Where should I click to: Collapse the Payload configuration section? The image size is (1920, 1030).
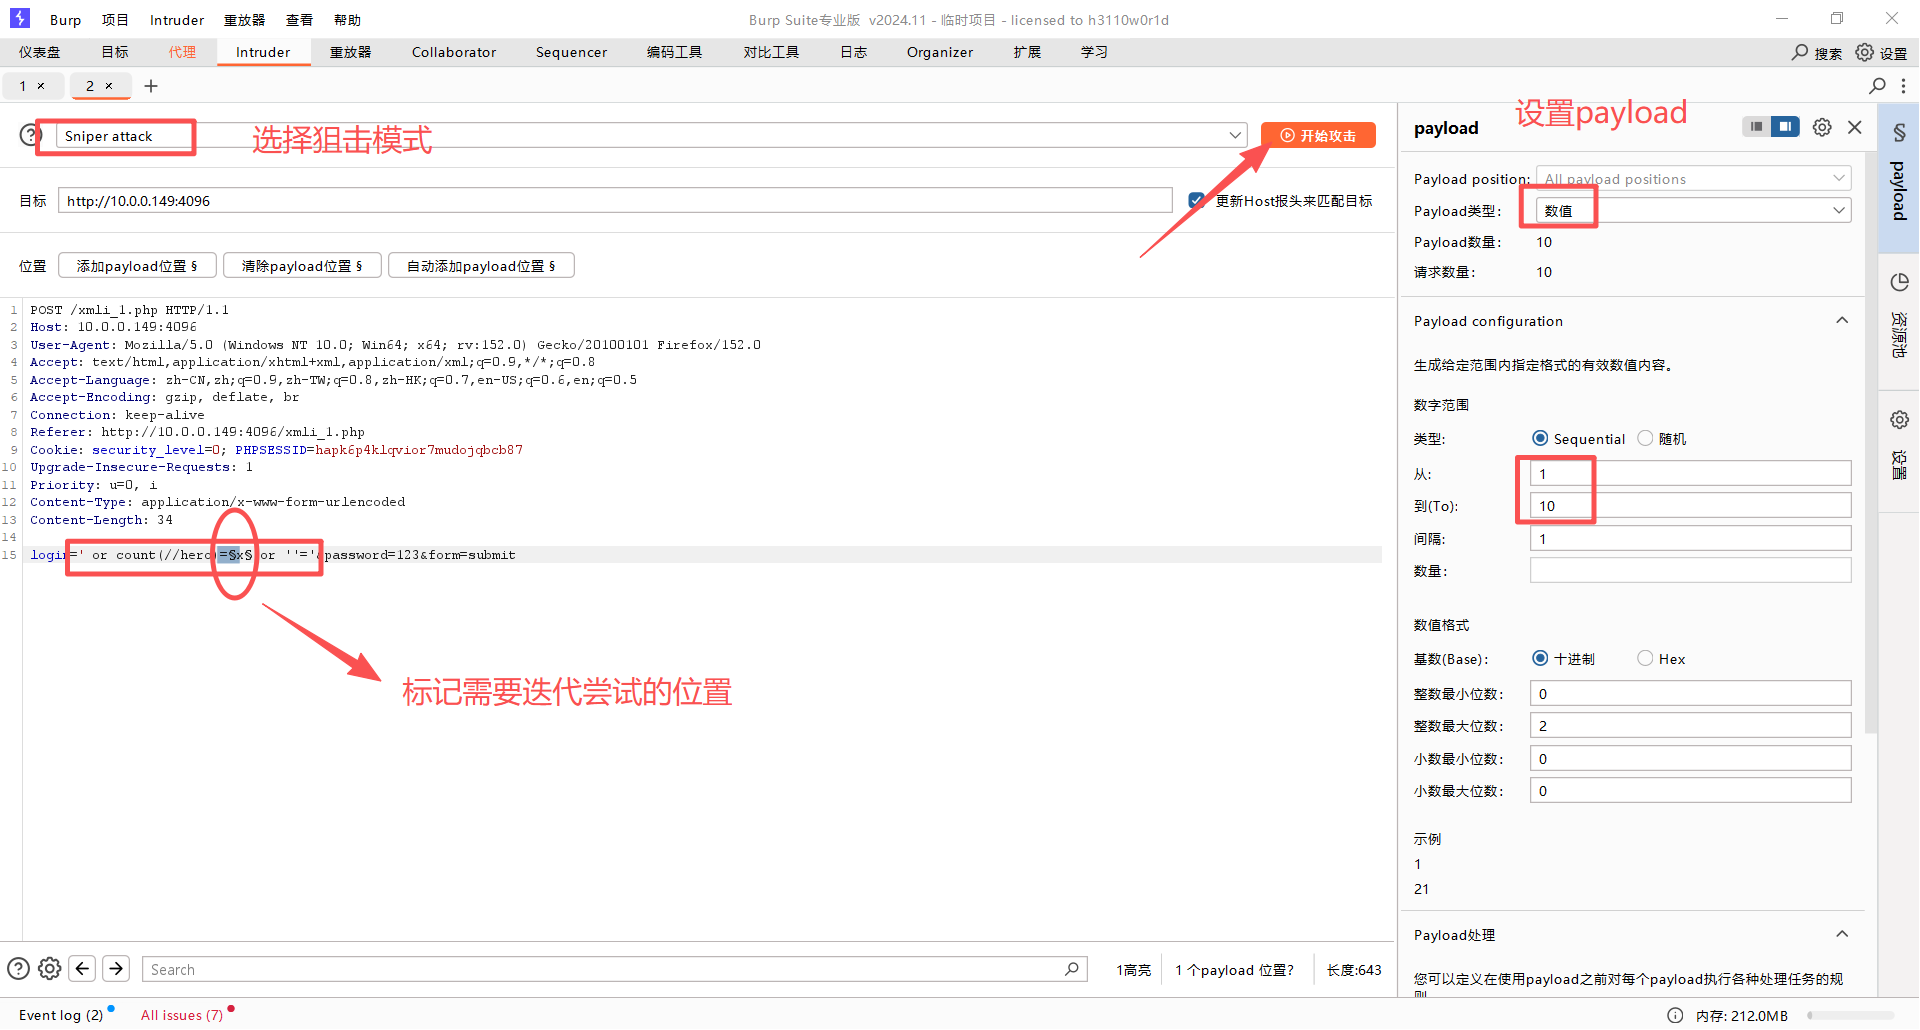pos(1842,321)
